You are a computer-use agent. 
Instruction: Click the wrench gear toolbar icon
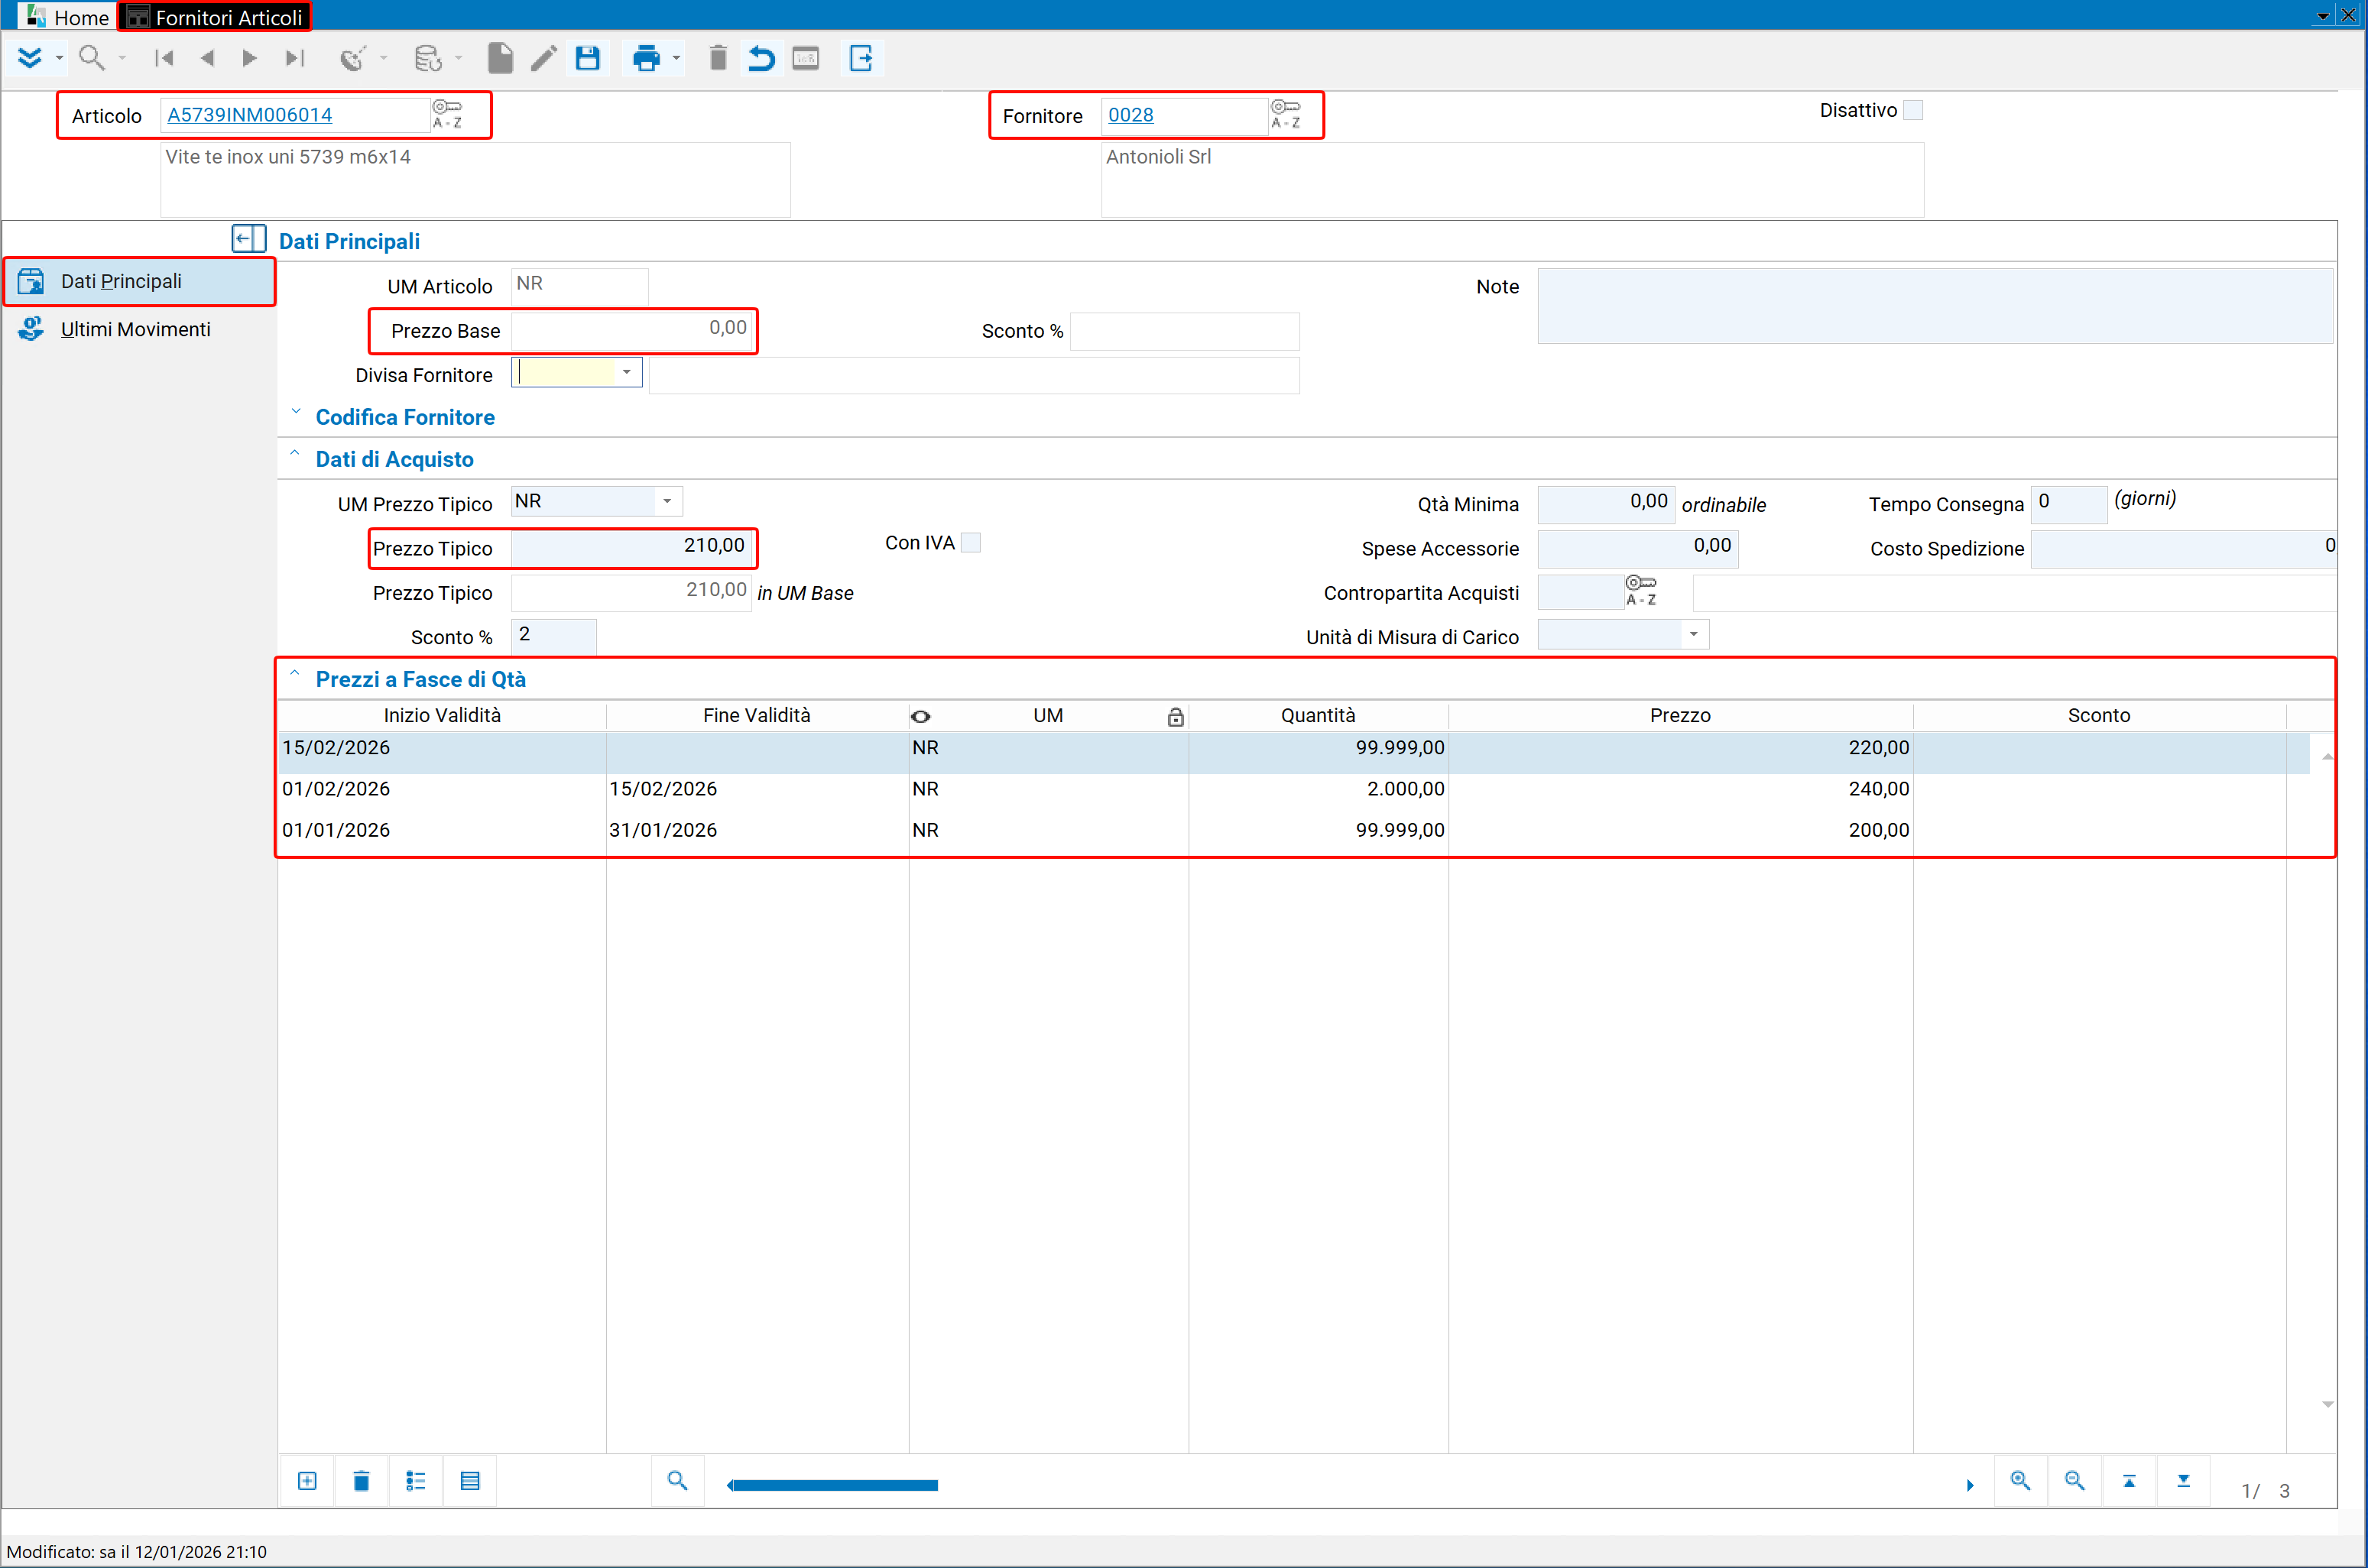pos(353,58)
